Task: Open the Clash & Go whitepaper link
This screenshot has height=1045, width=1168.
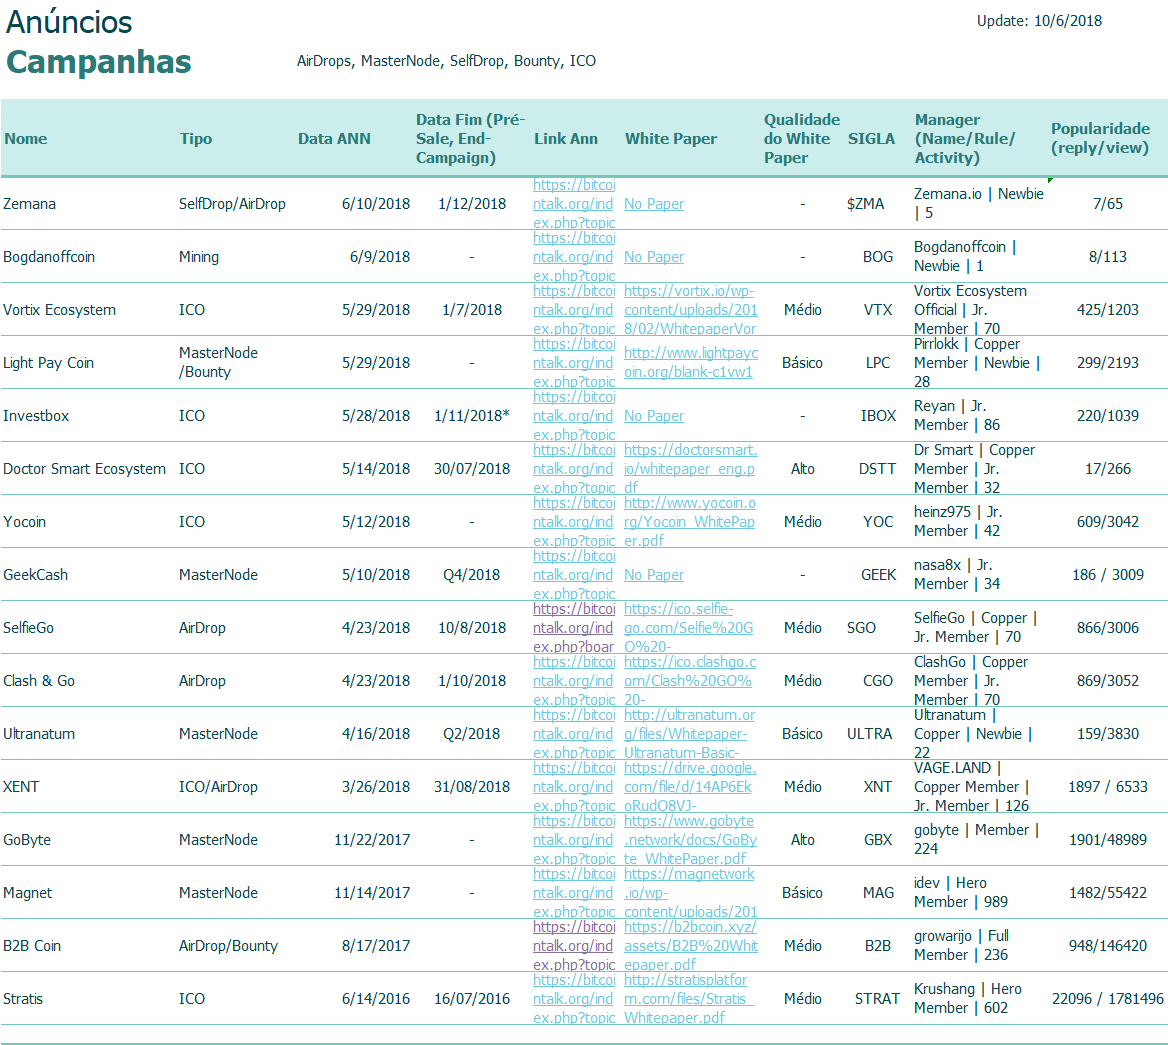Action: pyautogui.click(x=690, y=680)
